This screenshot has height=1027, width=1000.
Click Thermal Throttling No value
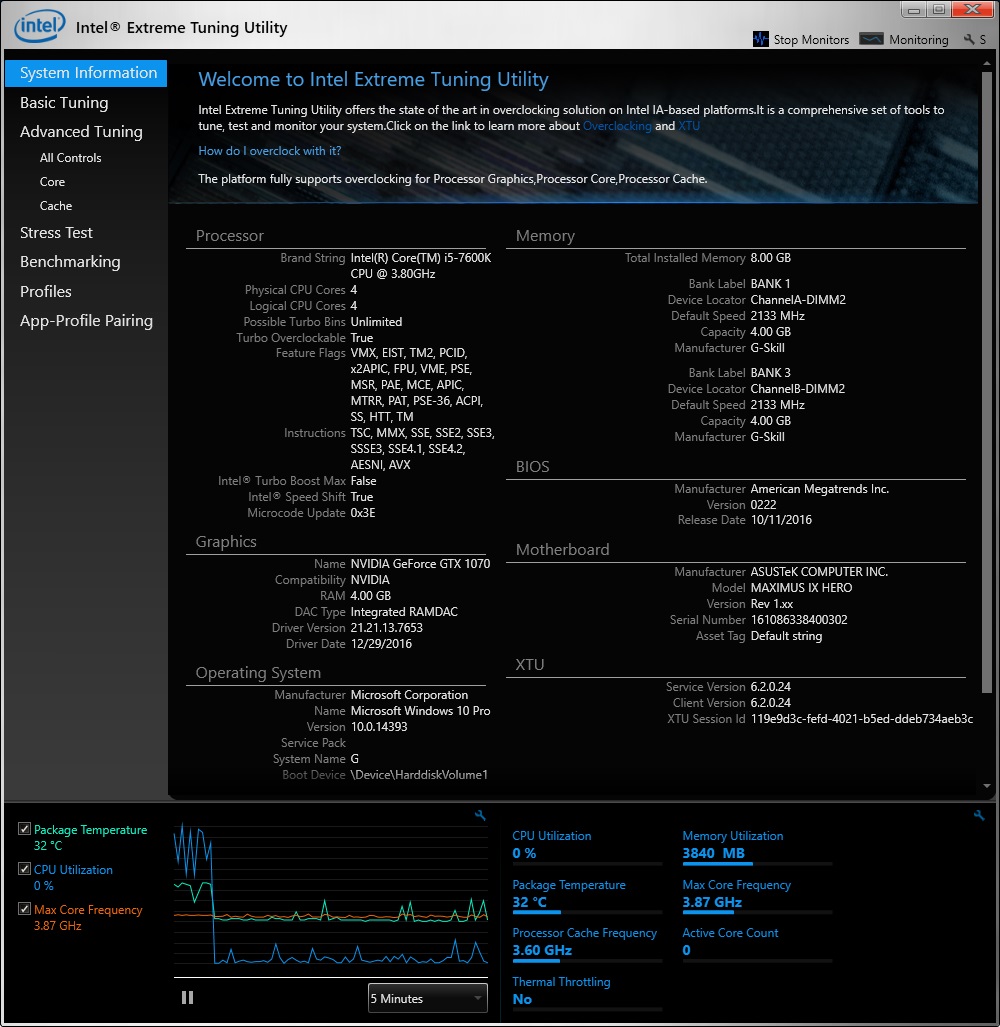tap(522, 999)
